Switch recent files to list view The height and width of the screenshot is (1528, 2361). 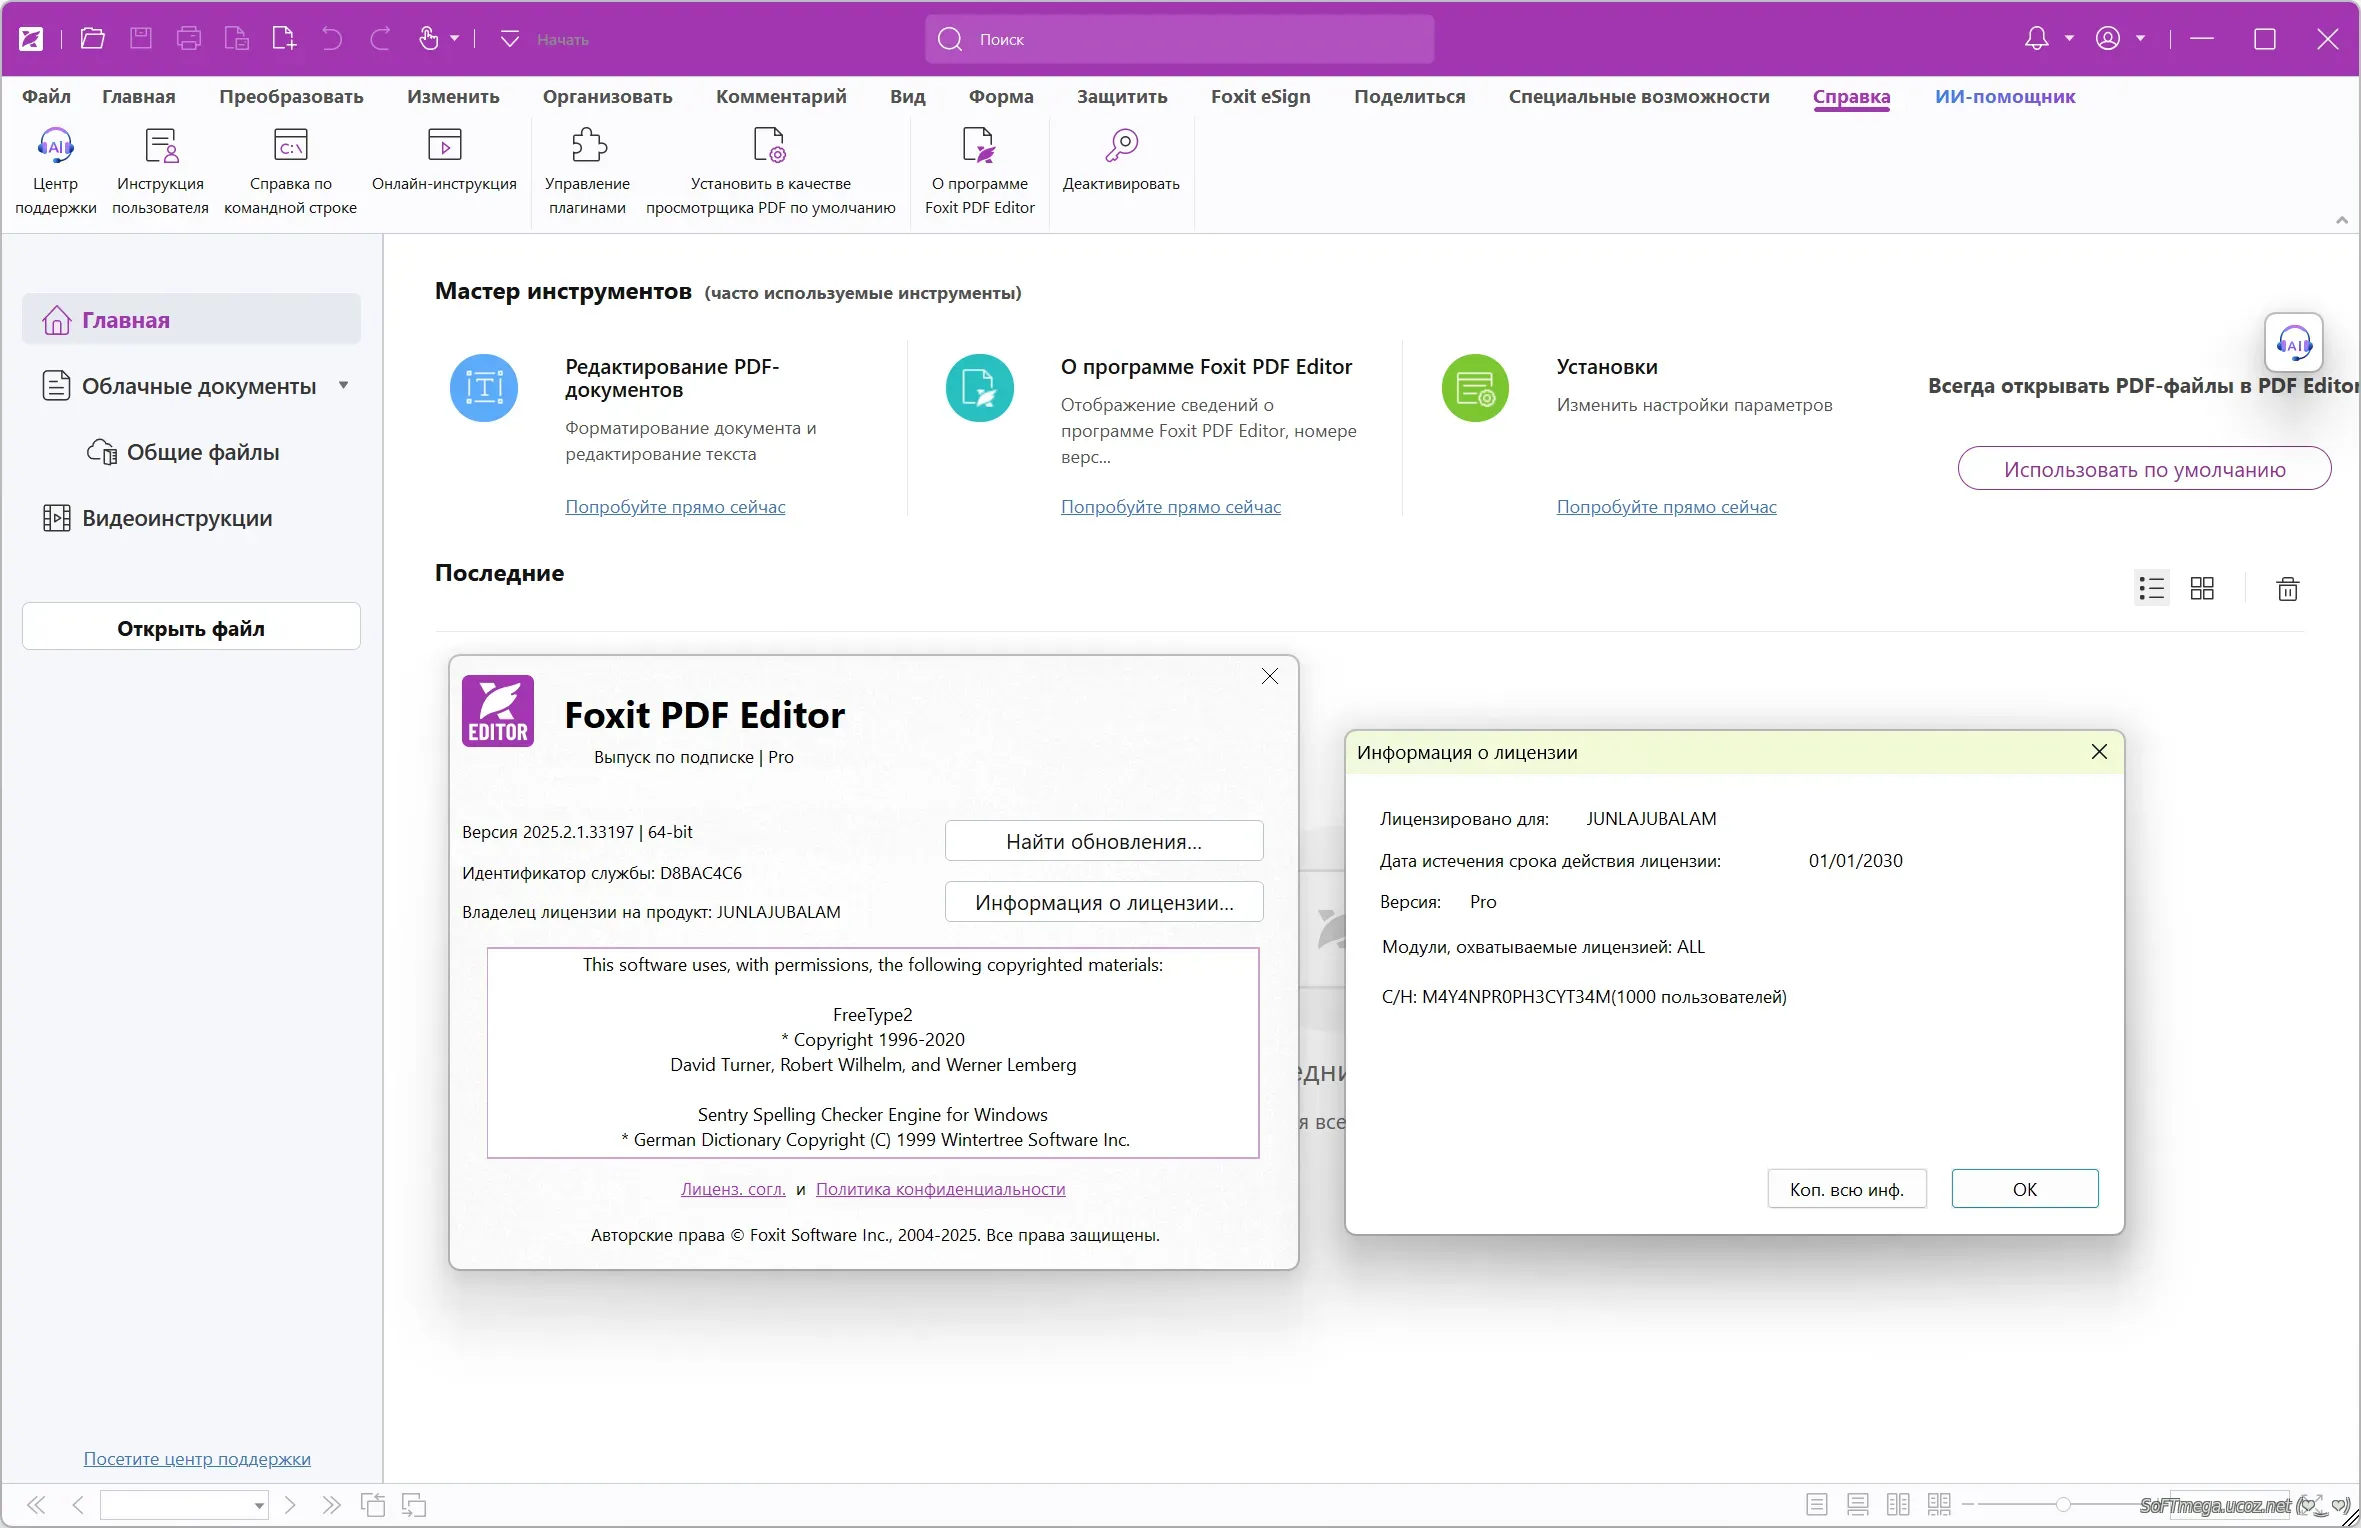pyautogui.click(x=2151, y=589)
